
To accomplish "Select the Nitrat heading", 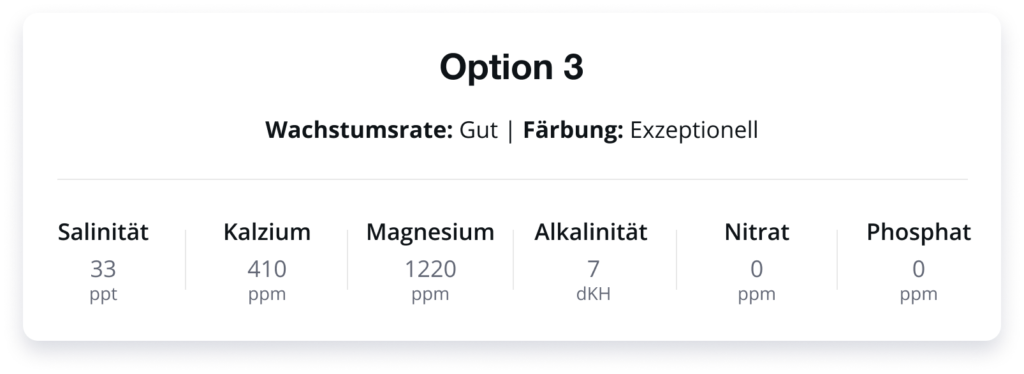I will pos(756,232).
